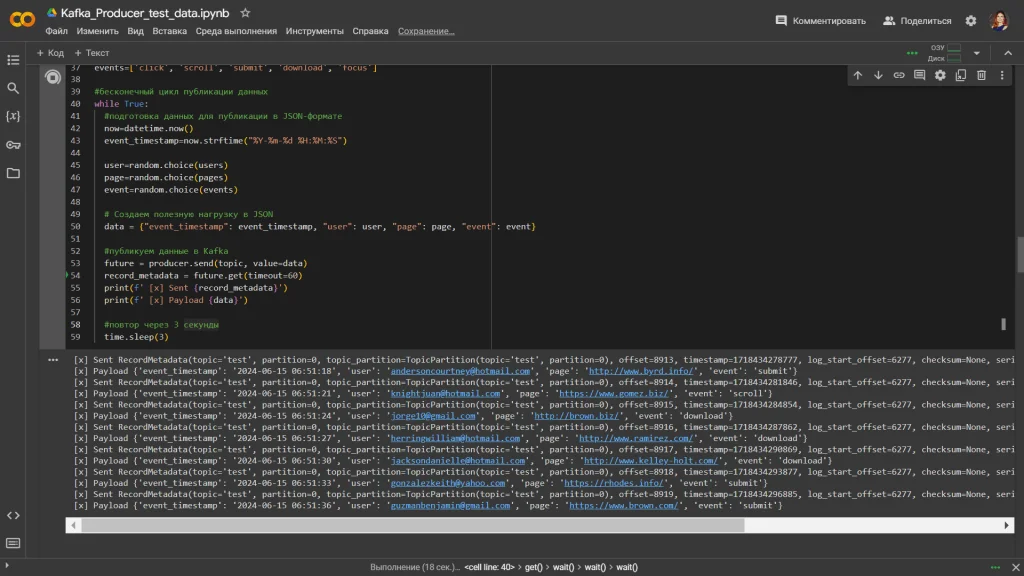Click the Поделиться share button
This screenshot has width=1024, height=576.
pyautogui.click(x=917, y=21)
